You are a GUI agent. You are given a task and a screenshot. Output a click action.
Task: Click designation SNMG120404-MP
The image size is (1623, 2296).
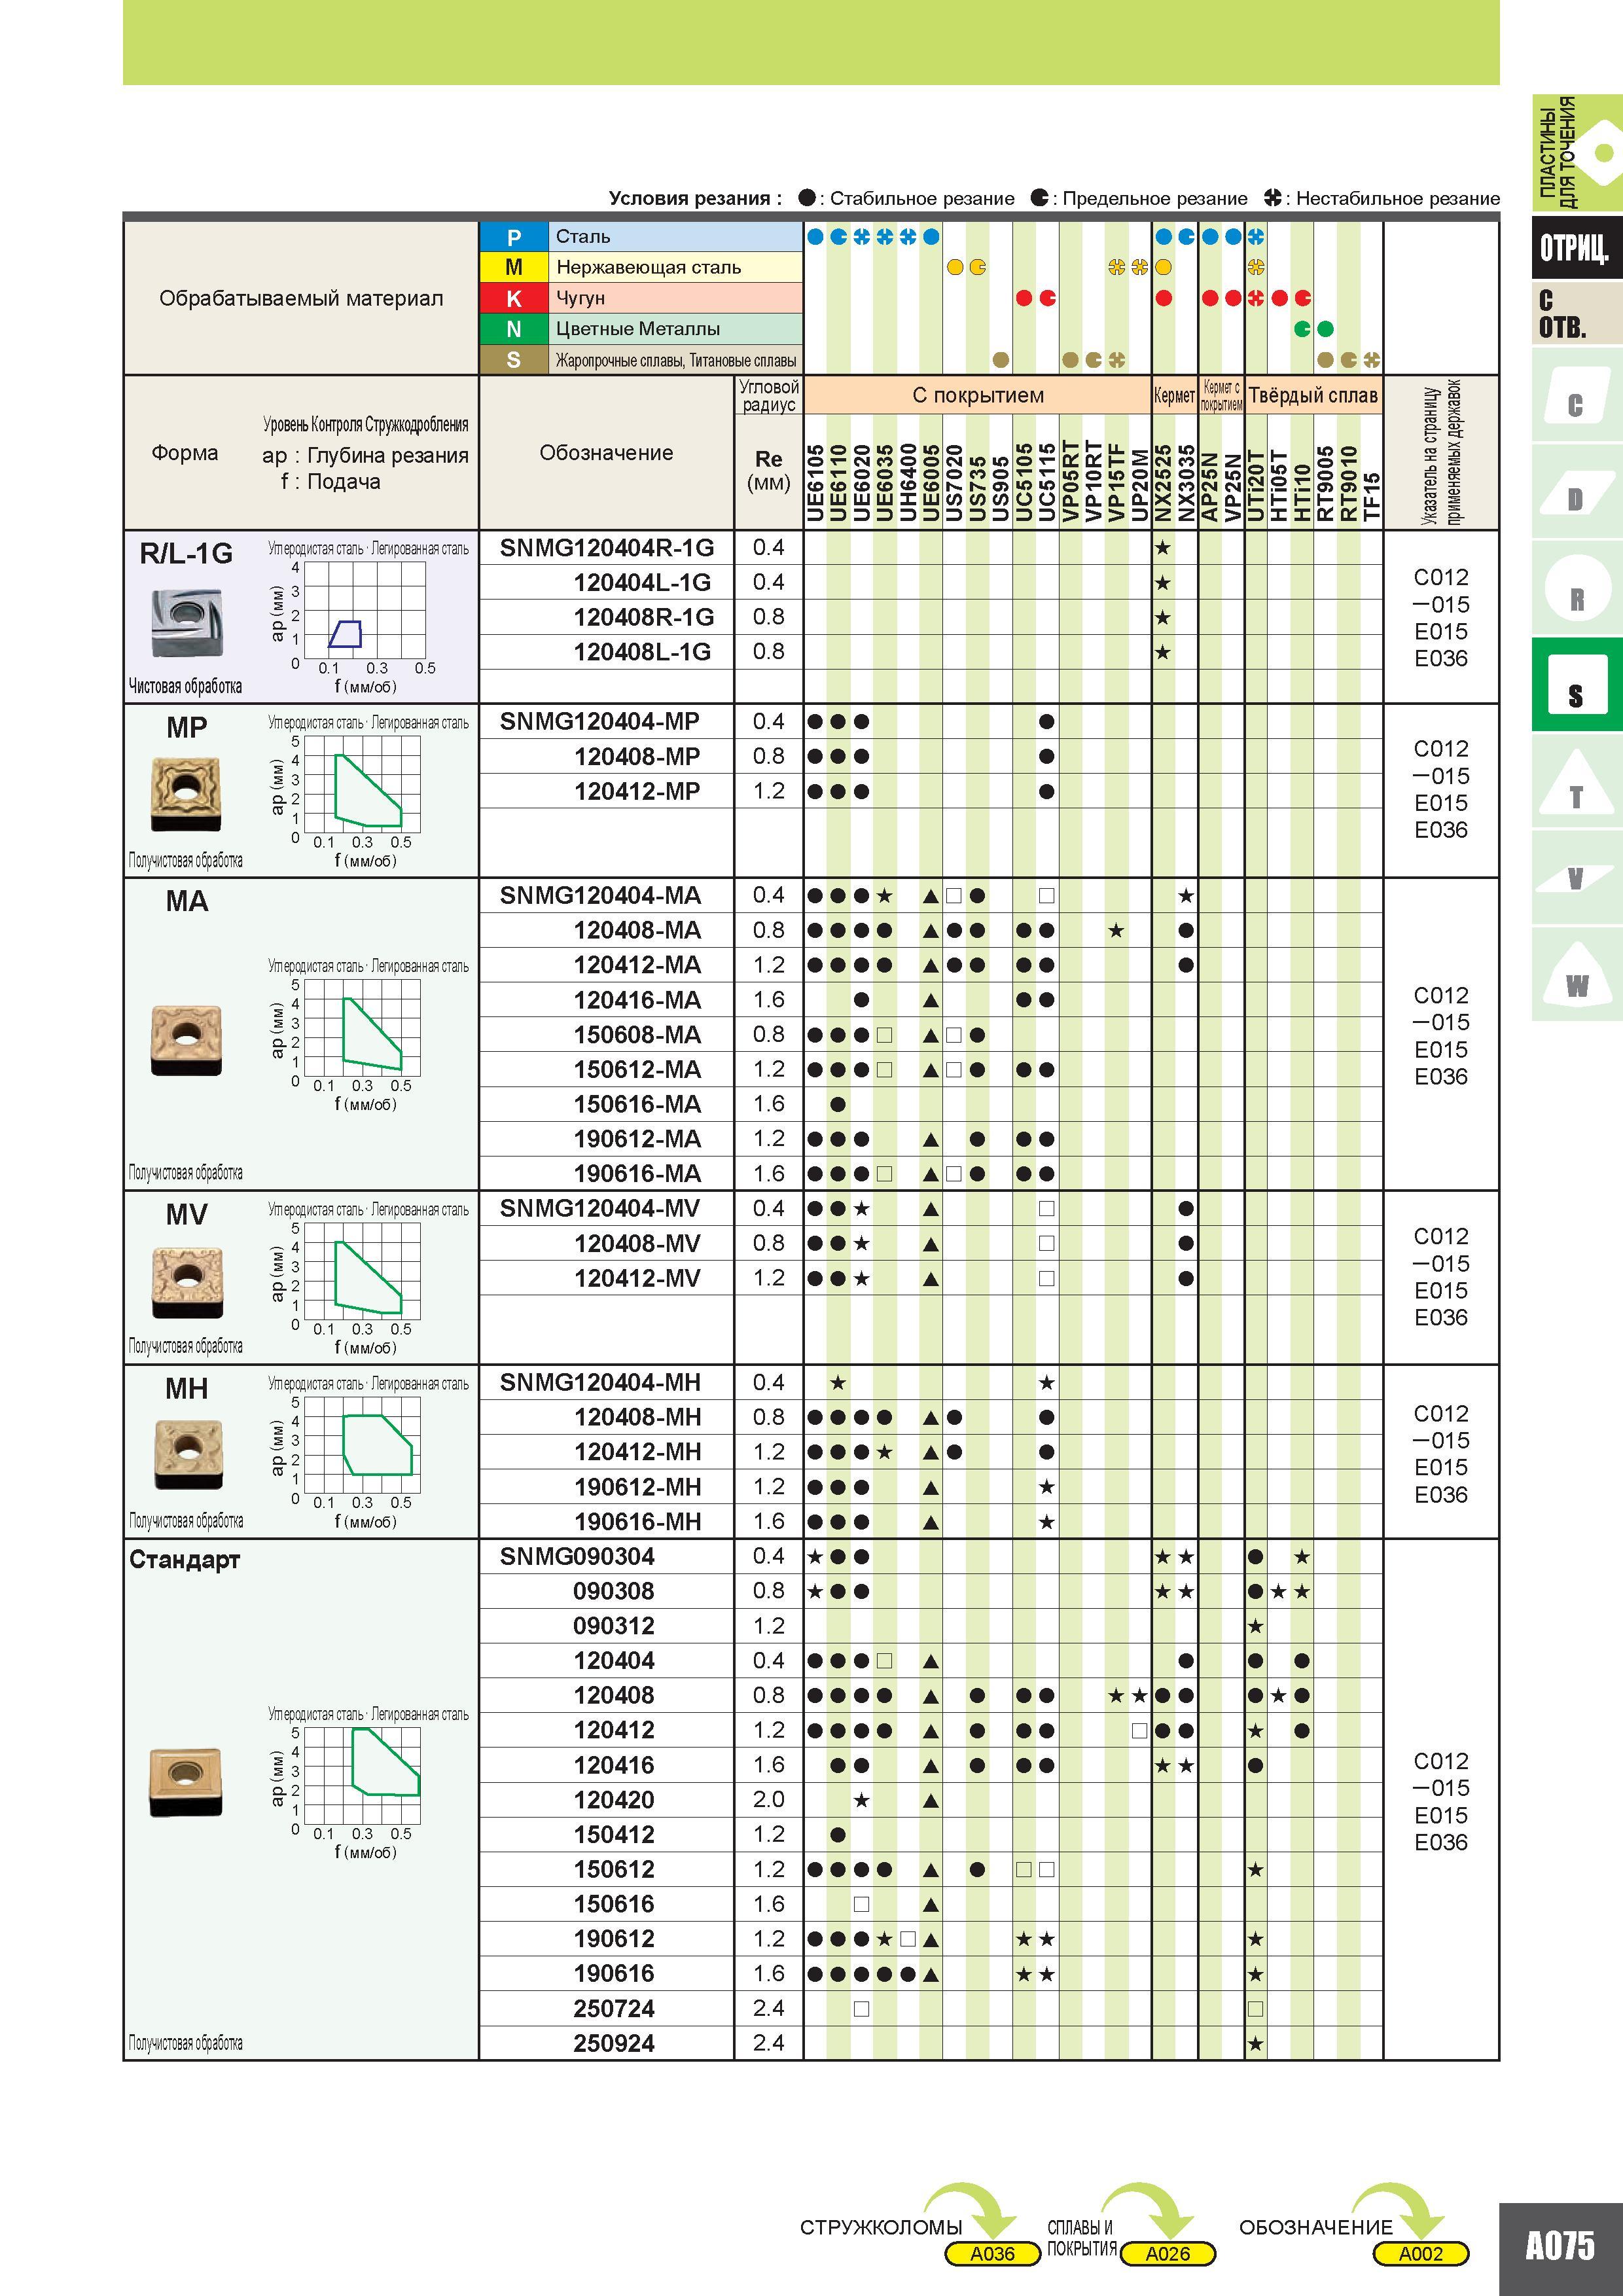[x=600, y=722]
